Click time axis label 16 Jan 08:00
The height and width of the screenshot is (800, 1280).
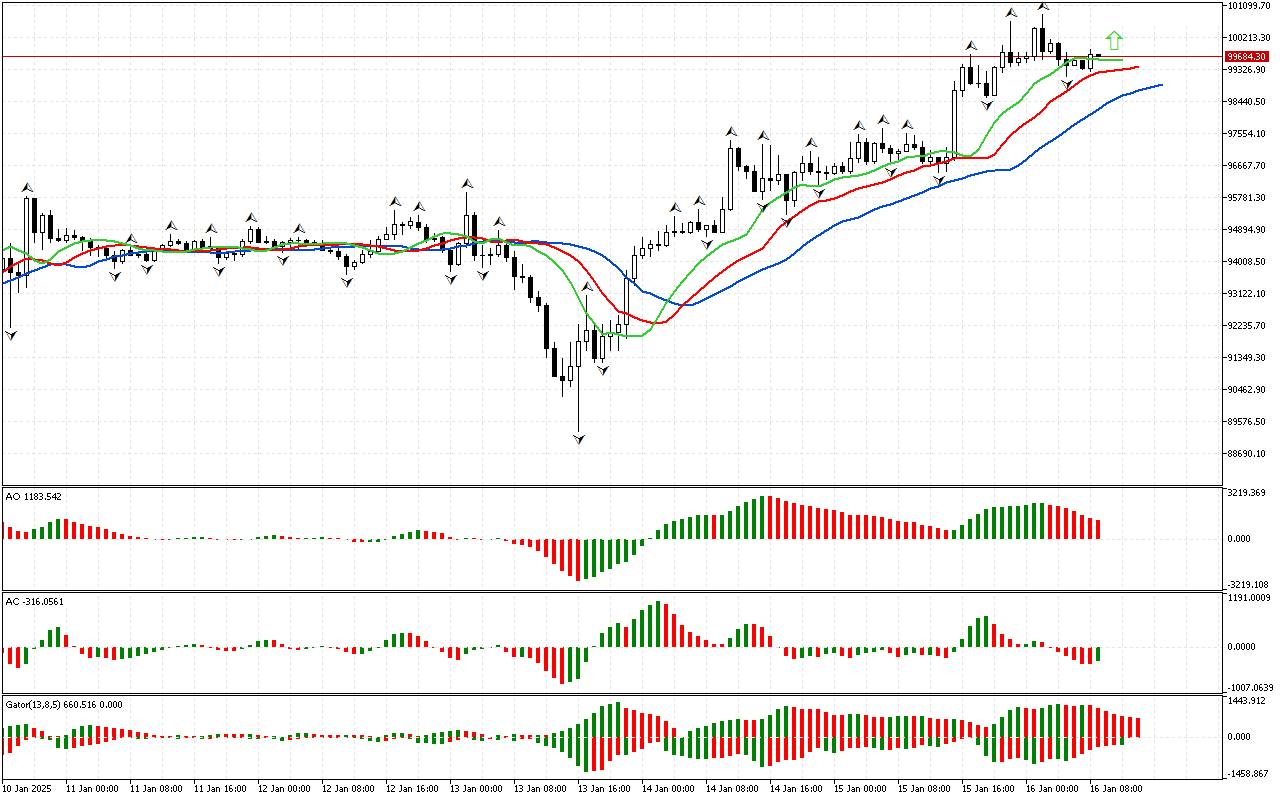tap(1116, 789)
